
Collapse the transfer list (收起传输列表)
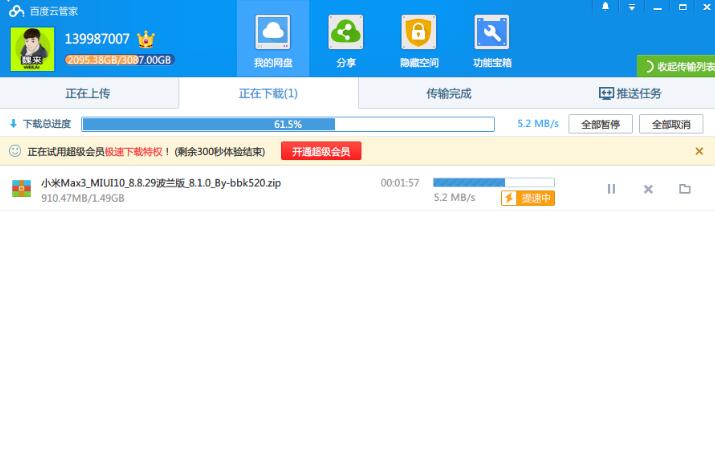tap(678, 67)
